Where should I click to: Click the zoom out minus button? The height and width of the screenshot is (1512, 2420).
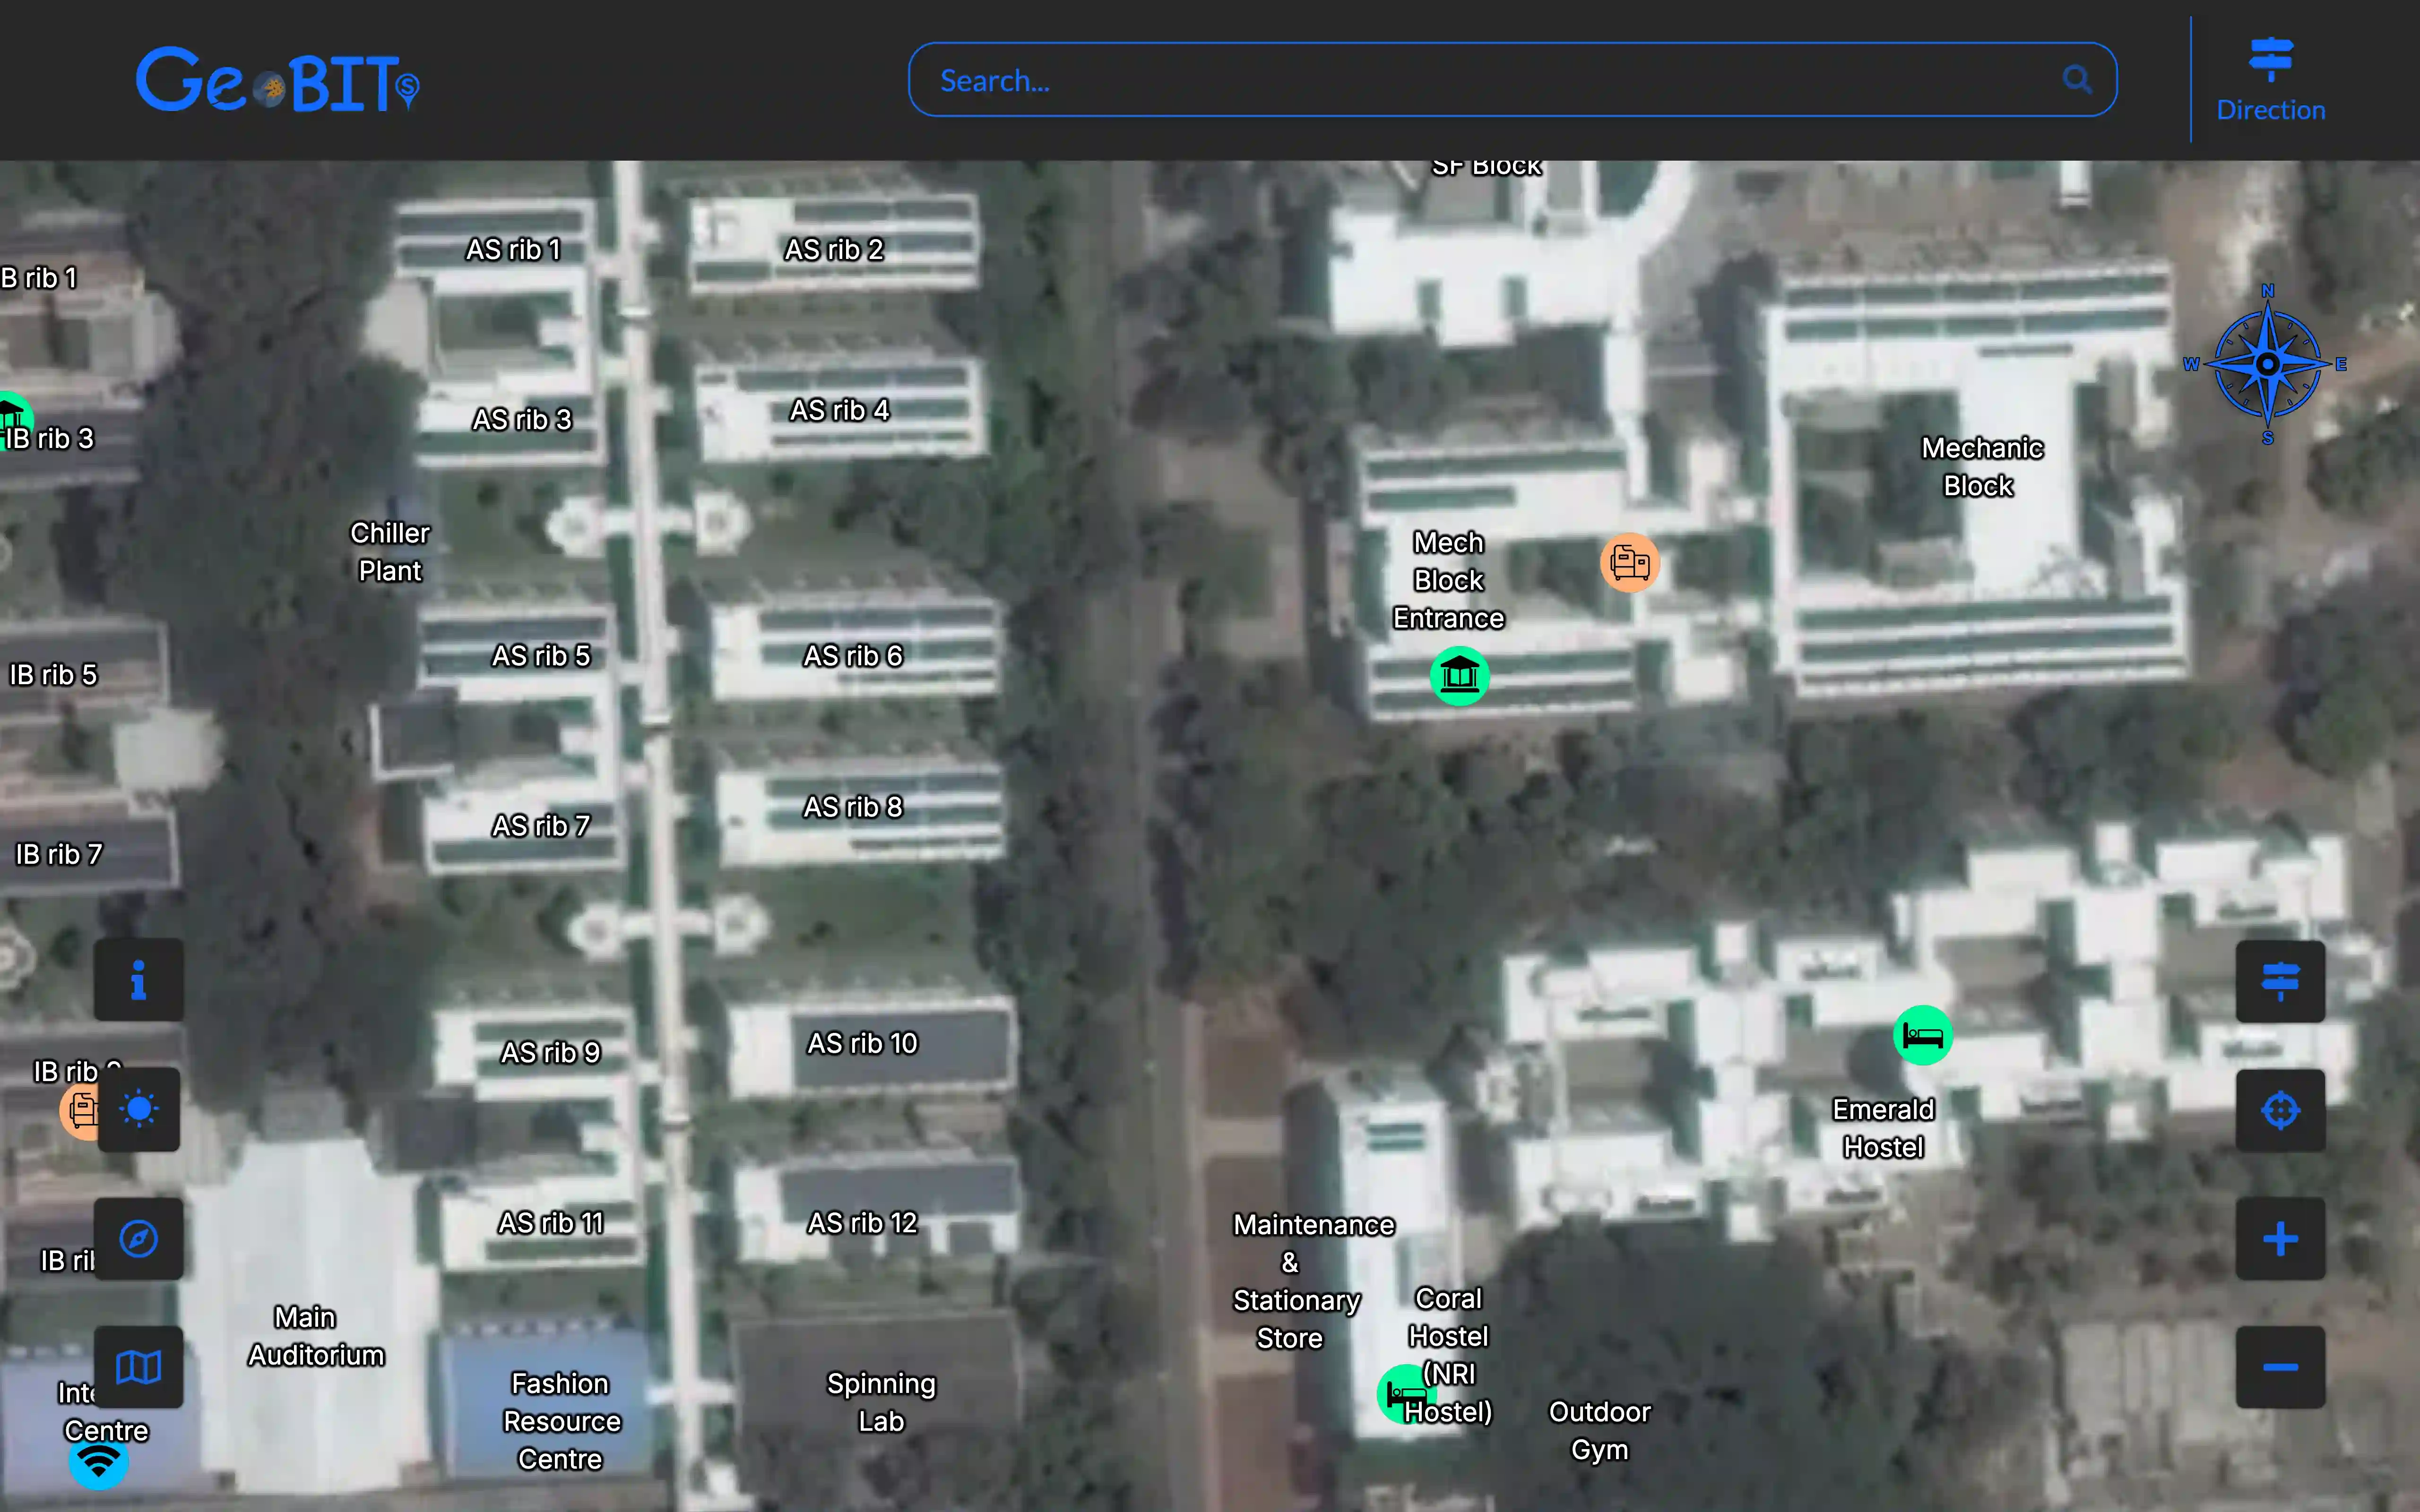click(2280, 1367)
